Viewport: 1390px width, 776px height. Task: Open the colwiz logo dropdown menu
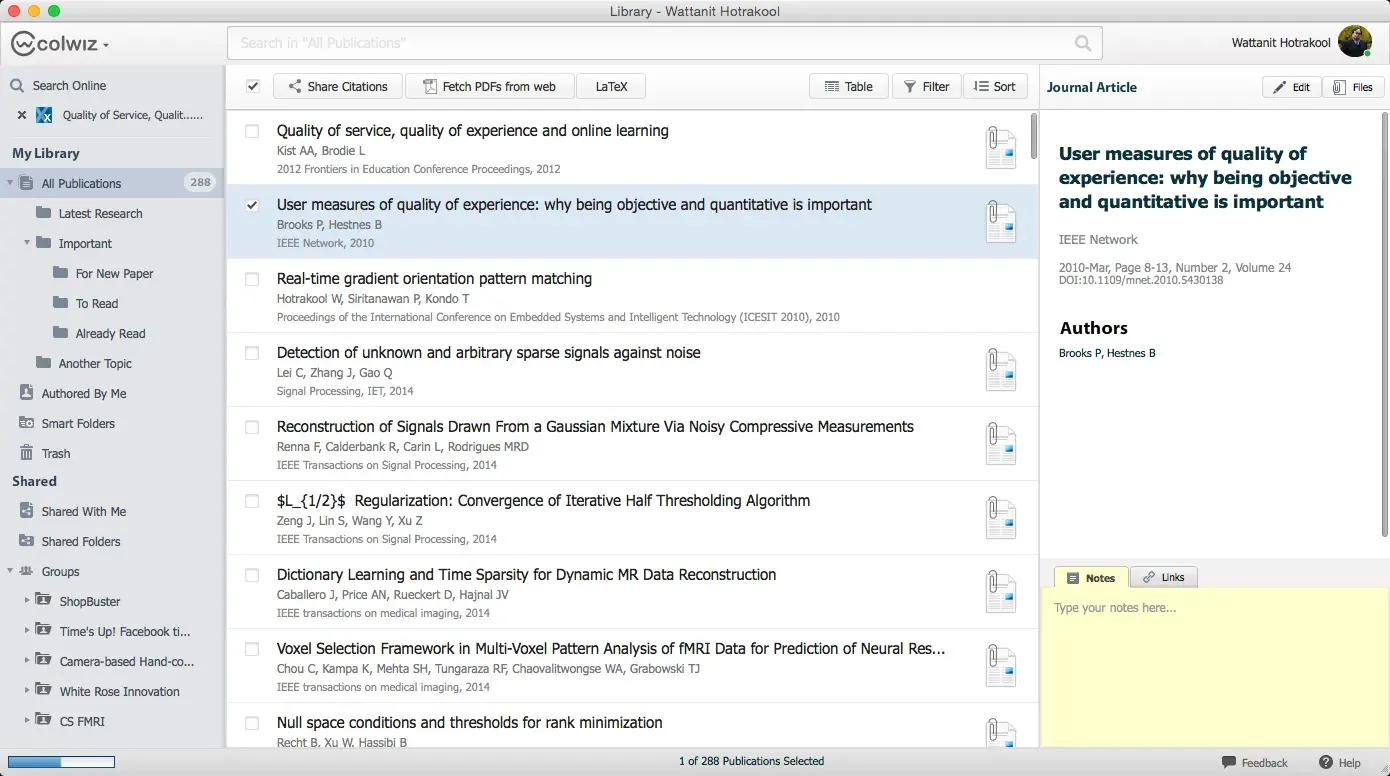(60, 44)
